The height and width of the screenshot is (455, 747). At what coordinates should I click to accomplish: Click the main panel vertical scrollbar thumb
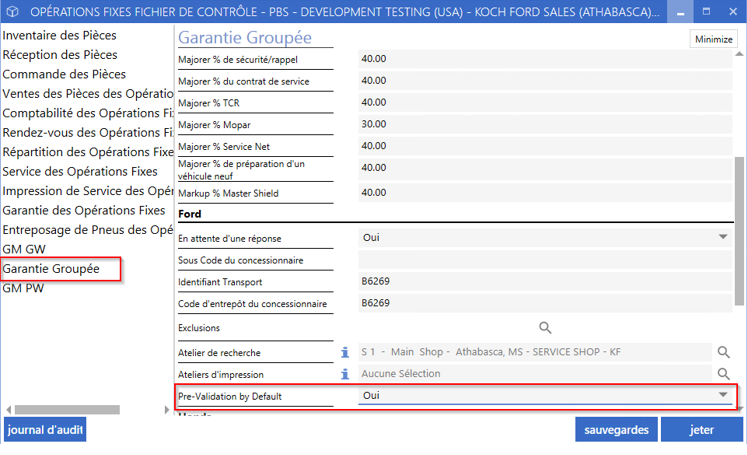click(739, 231)
